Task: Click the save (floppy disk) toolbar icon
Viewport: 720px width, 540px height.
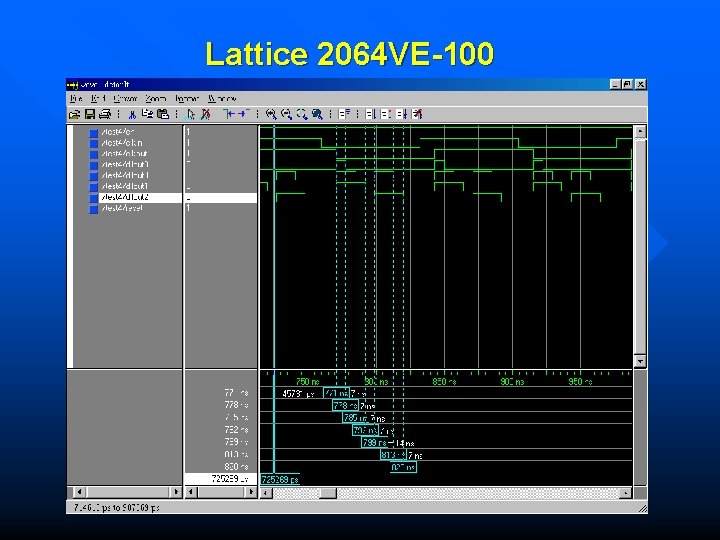Action: 90,114
